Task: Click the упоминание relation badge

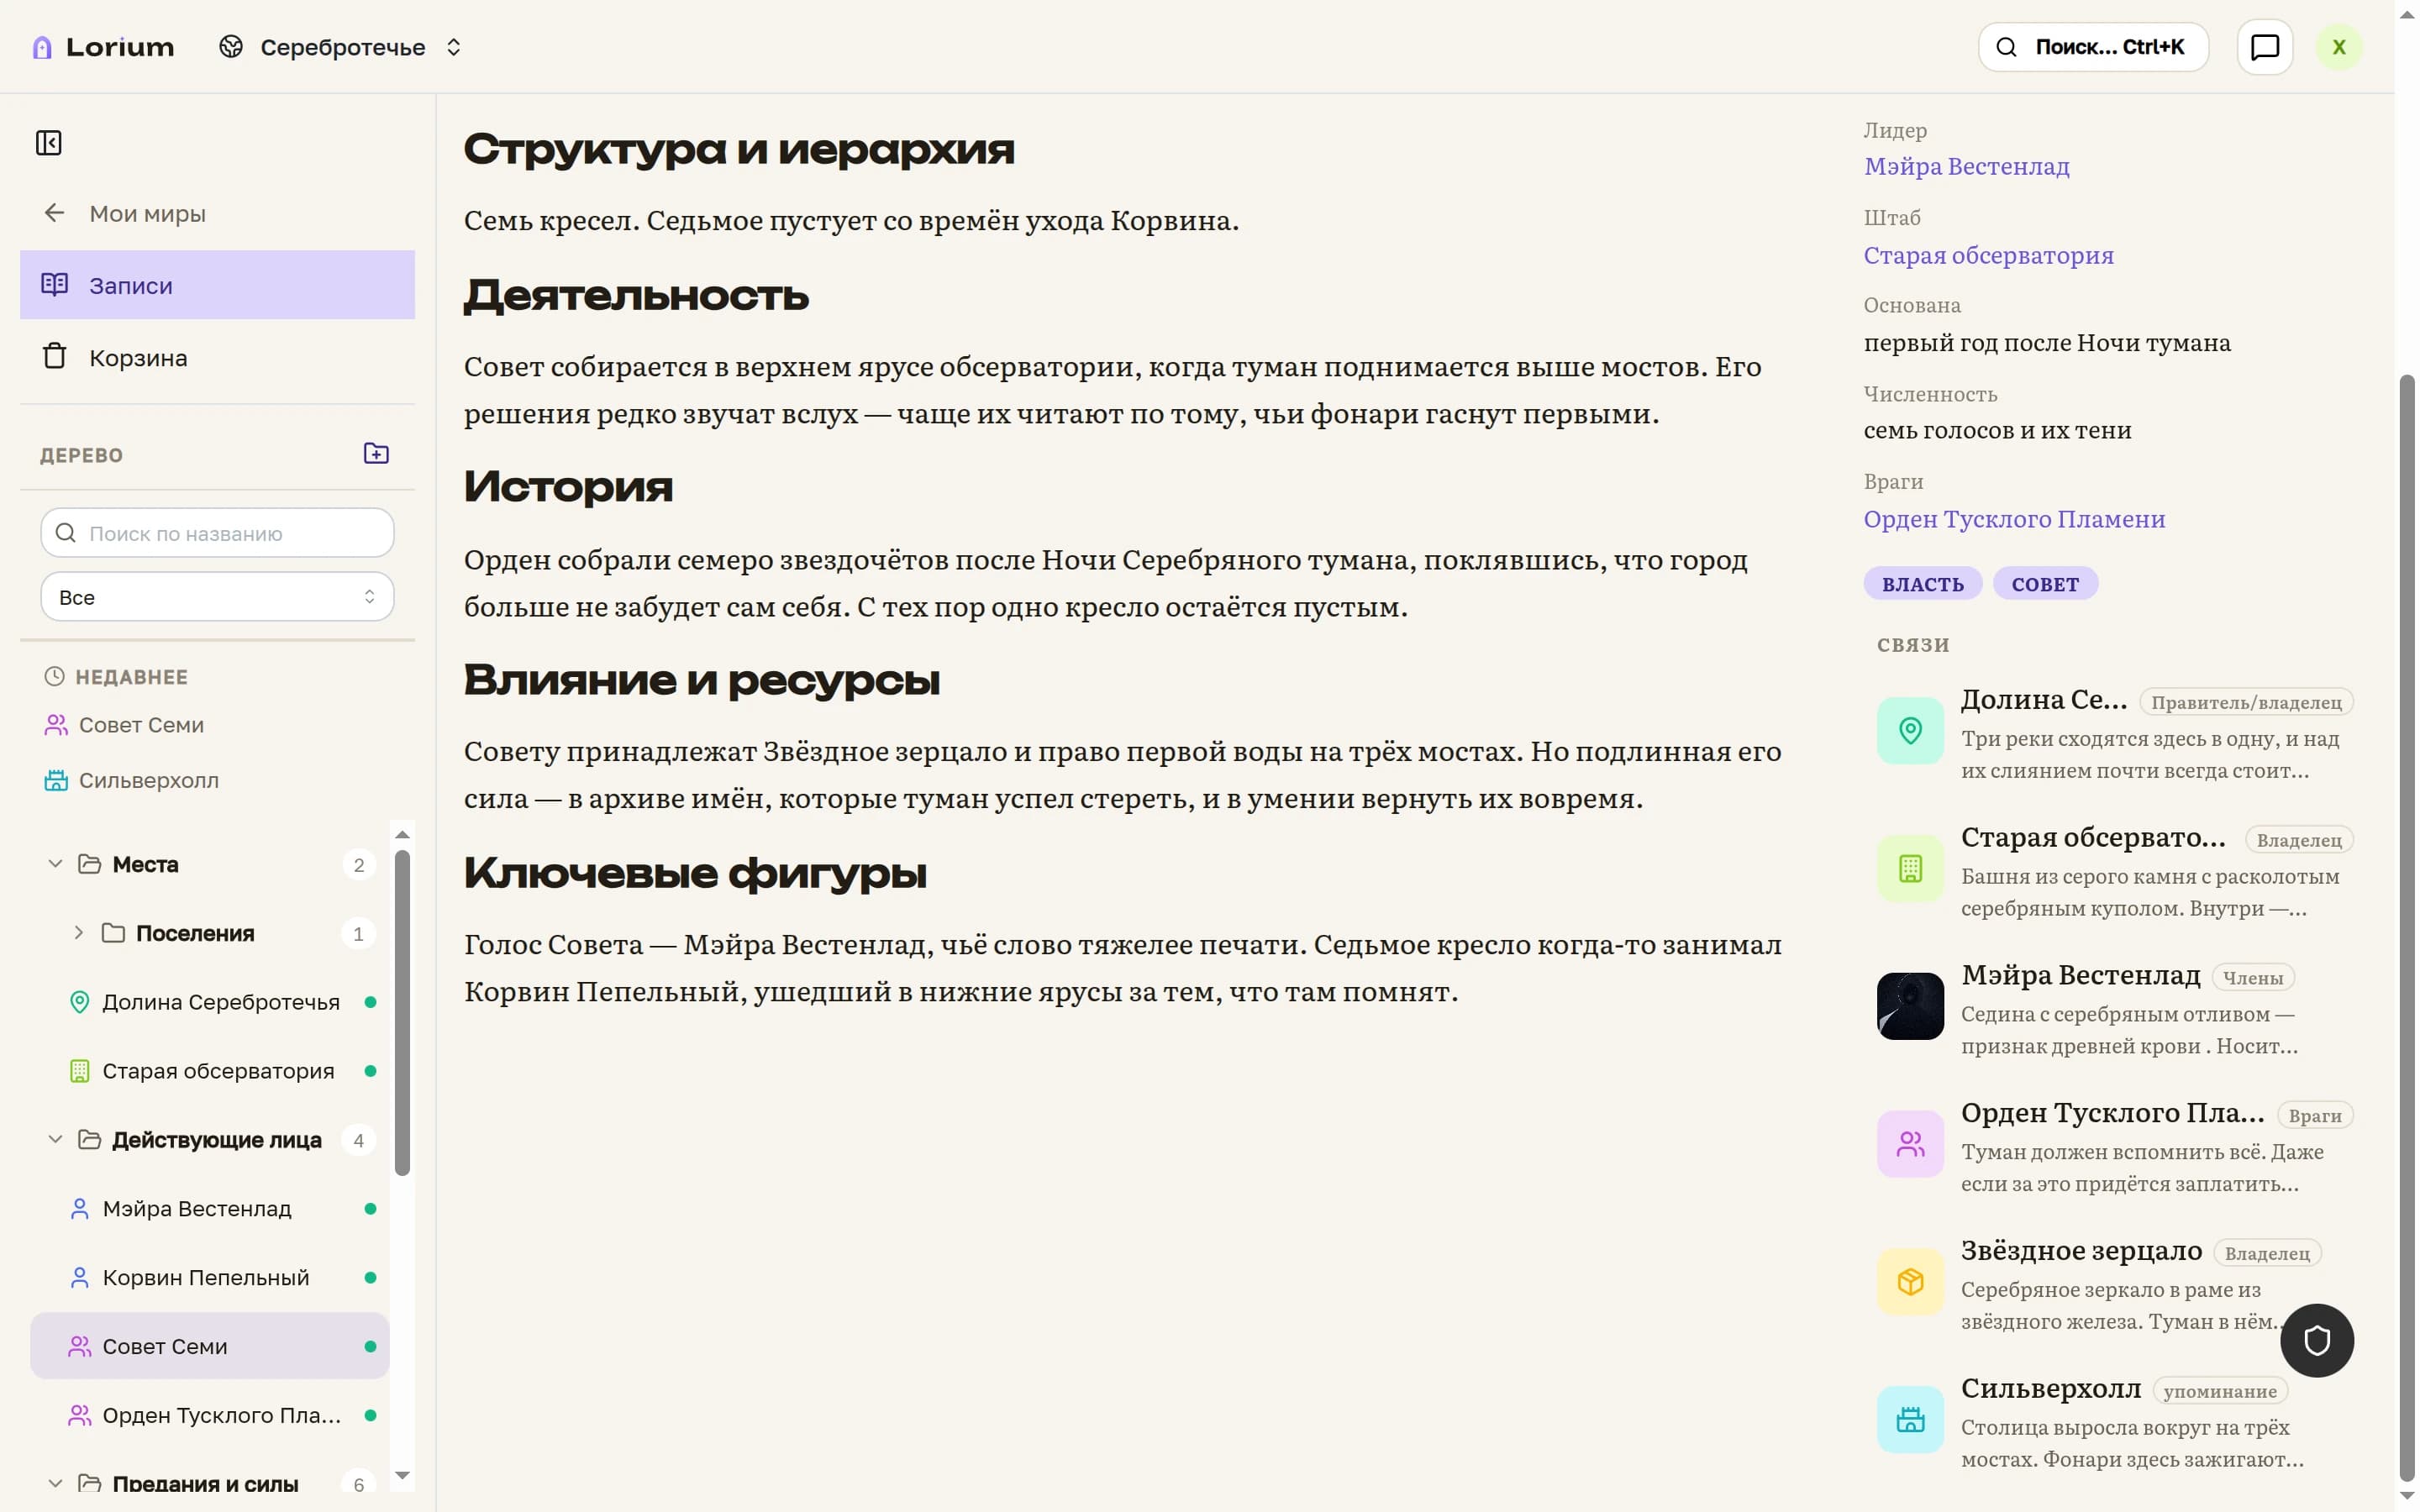Action: 2219,1391
